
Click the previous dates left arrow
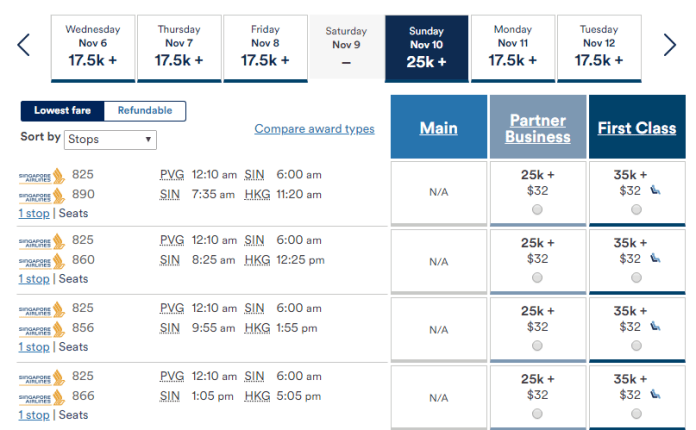24,45
